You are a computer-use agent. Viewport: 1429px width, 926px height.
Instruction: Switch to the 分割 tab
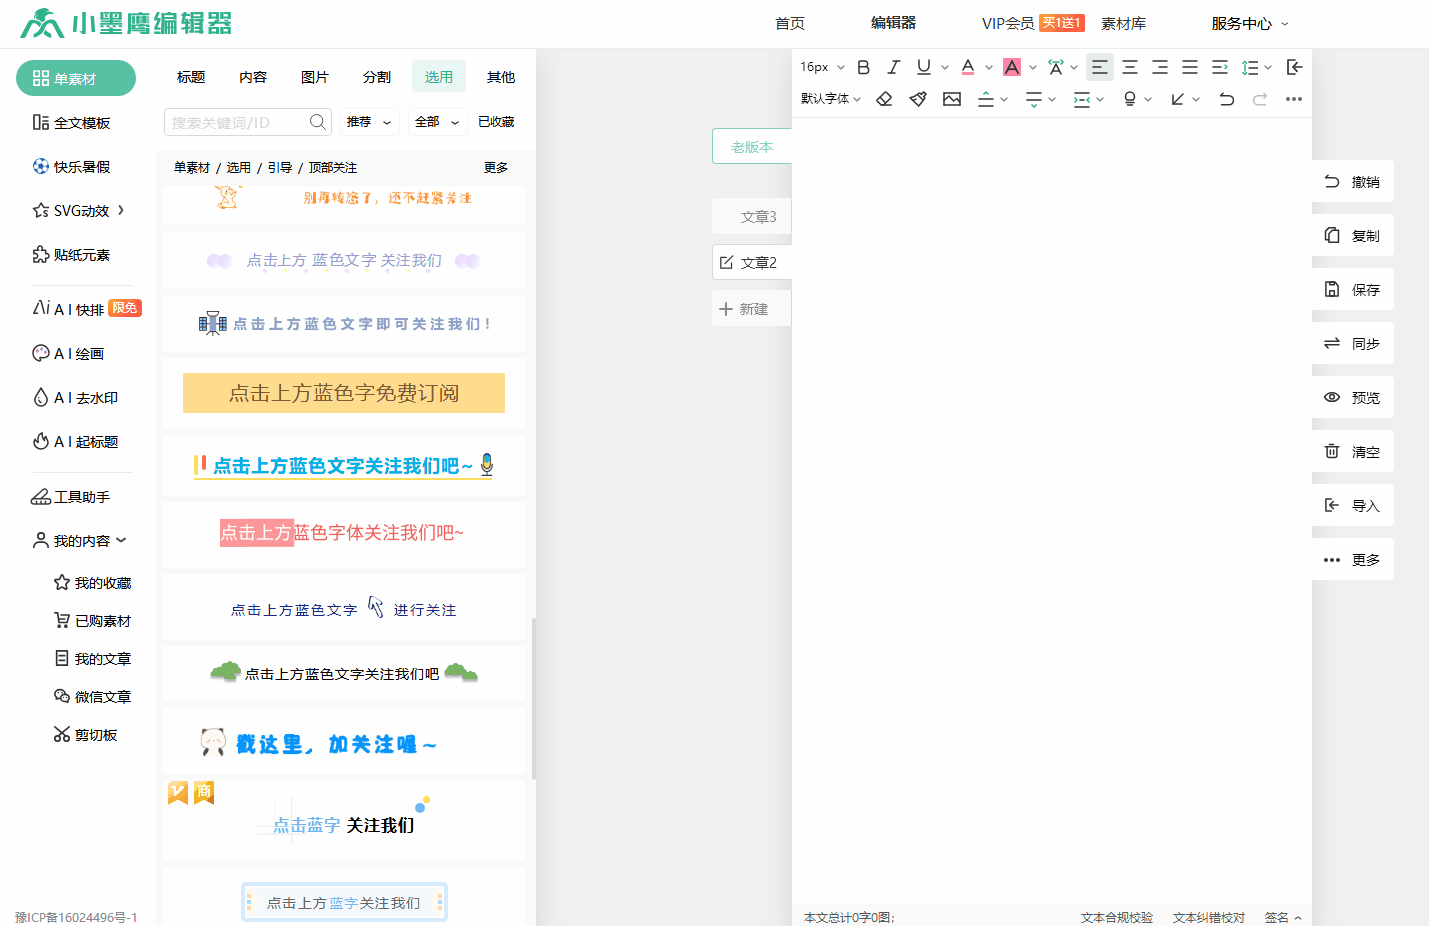point(377,77)
